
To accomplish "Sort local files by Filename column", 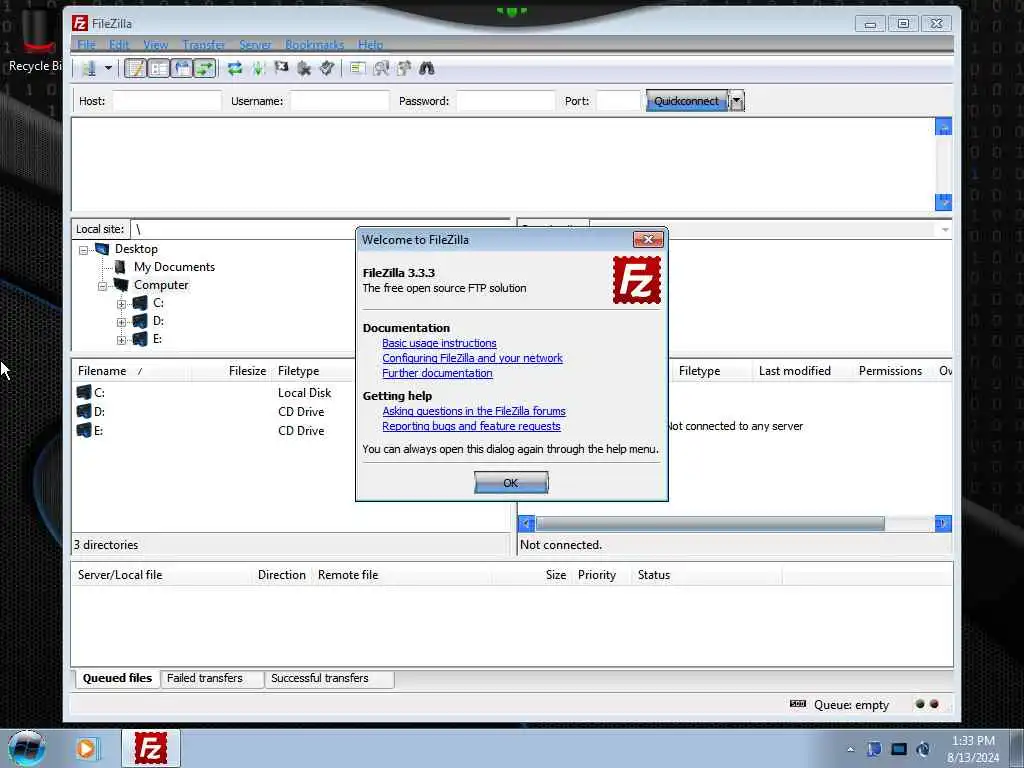I will click(131, 371).
